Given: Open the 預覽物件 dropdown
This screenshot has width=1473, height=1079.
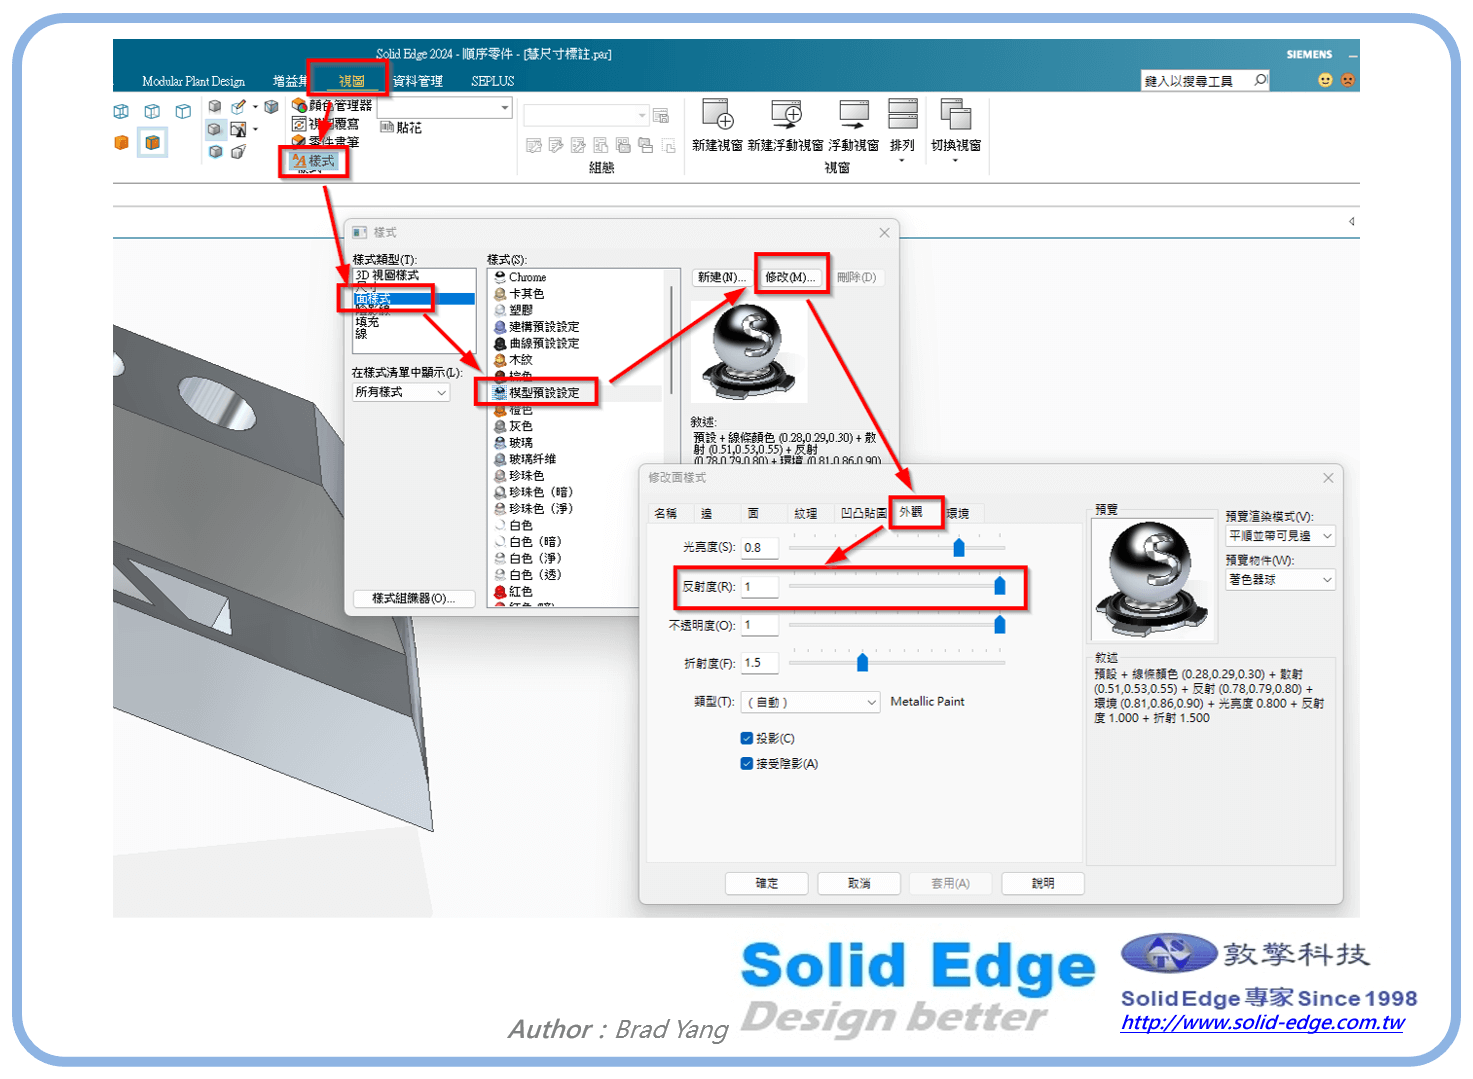Looking at the screenshot, I should coord(1280,579).
